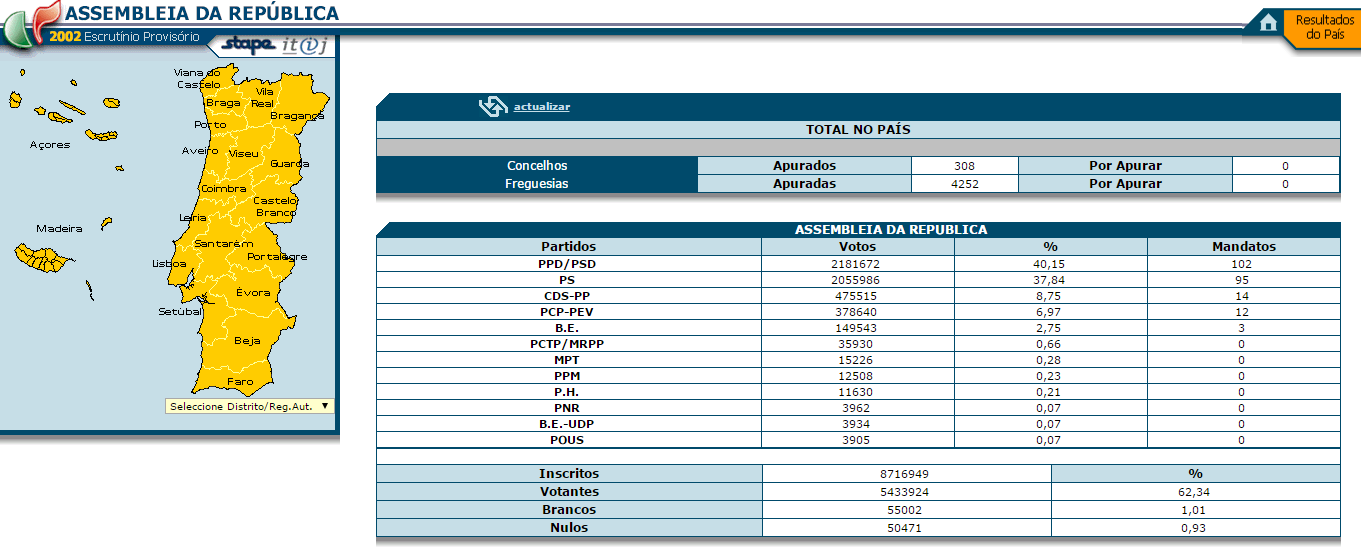Screen dimensions: 1361x557
Task: Select Leiria district on map
Action: 193,217
